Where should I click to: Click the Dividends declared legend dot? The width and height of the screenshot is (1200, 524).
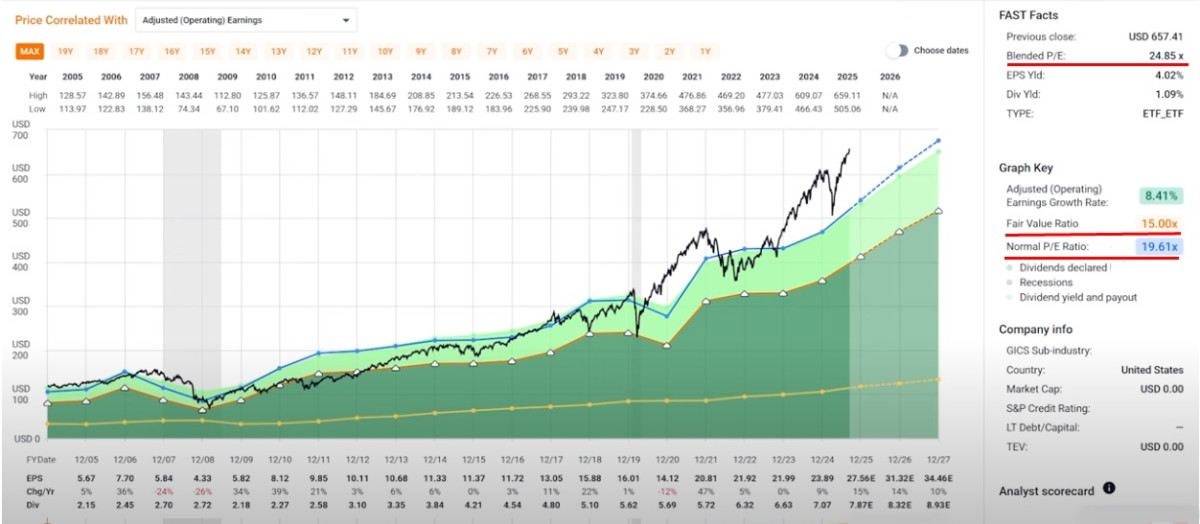tap(1011, 268)
